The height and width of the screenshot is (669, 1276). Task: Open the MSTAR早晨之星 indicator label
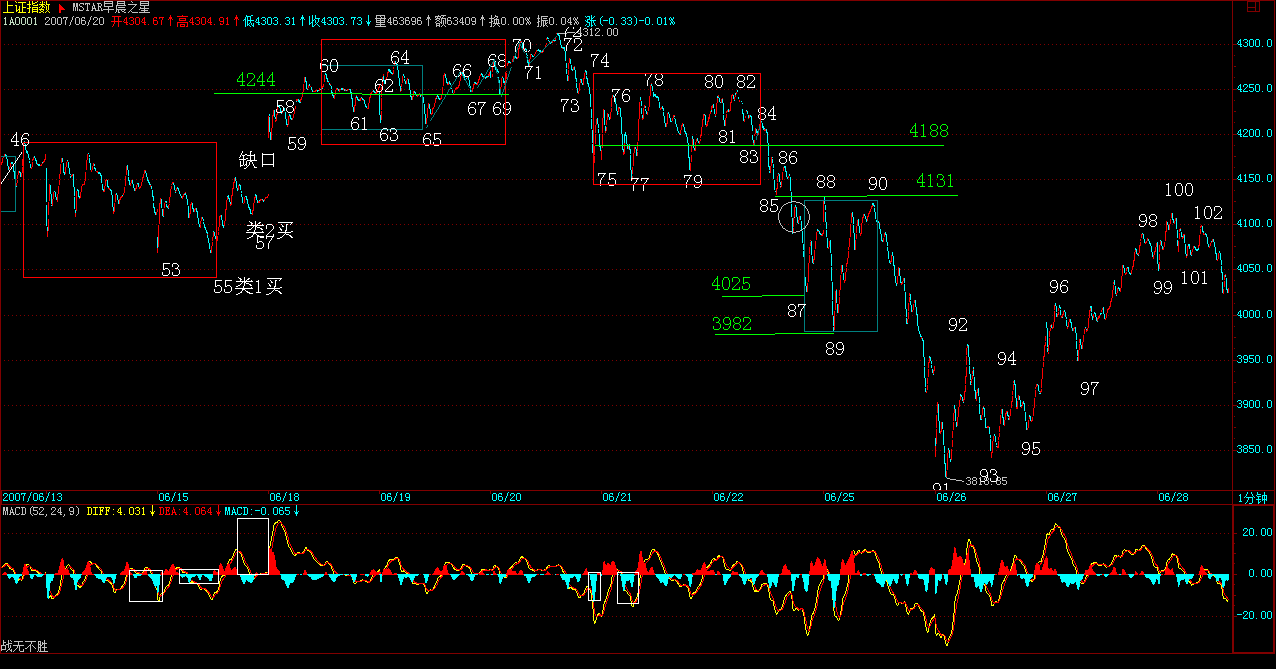pos(111,7)
